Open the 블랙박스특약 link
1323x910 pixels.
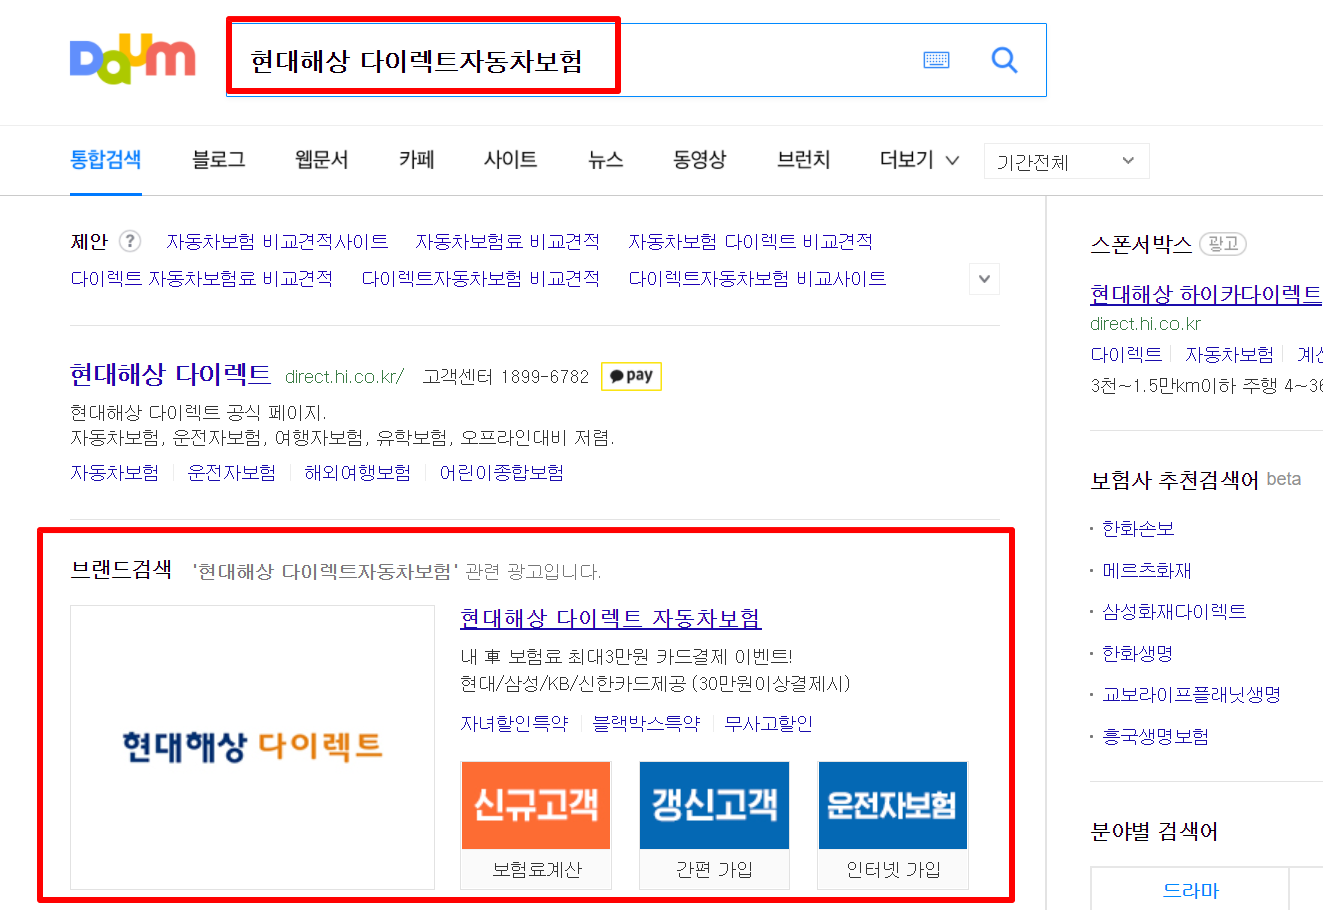(646, 724)
